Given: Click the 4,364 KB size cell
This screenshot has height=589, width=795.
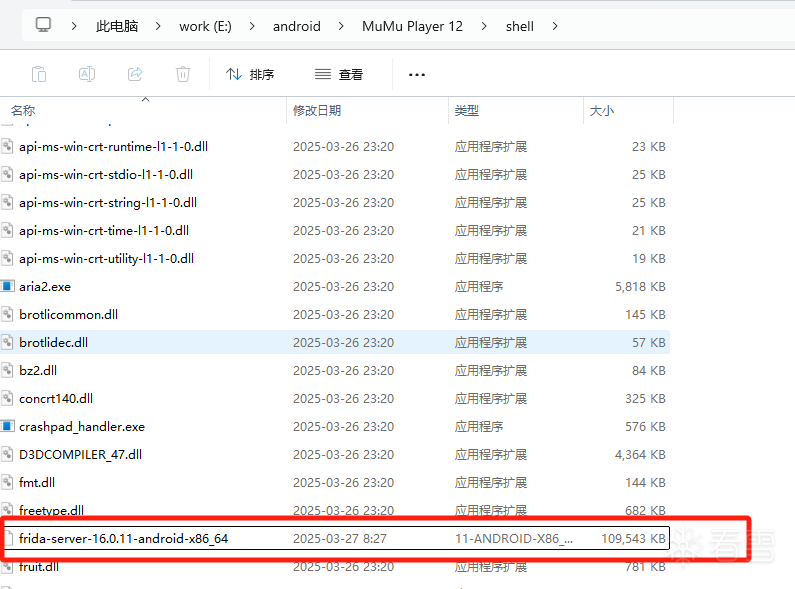Looking at the screenshot, I should [640, 455].
